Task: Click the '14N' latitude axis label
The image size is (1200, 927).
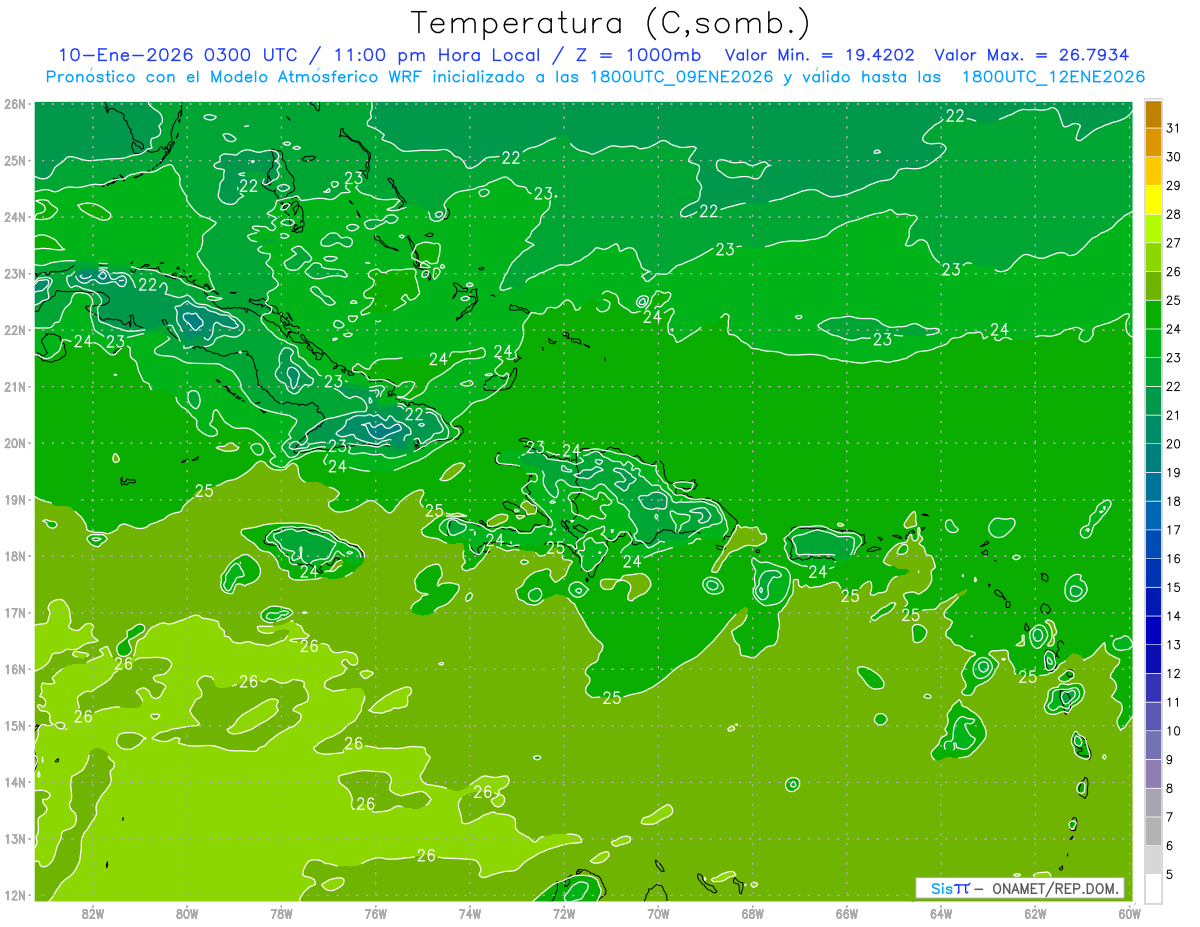Action: click(16, 782)
